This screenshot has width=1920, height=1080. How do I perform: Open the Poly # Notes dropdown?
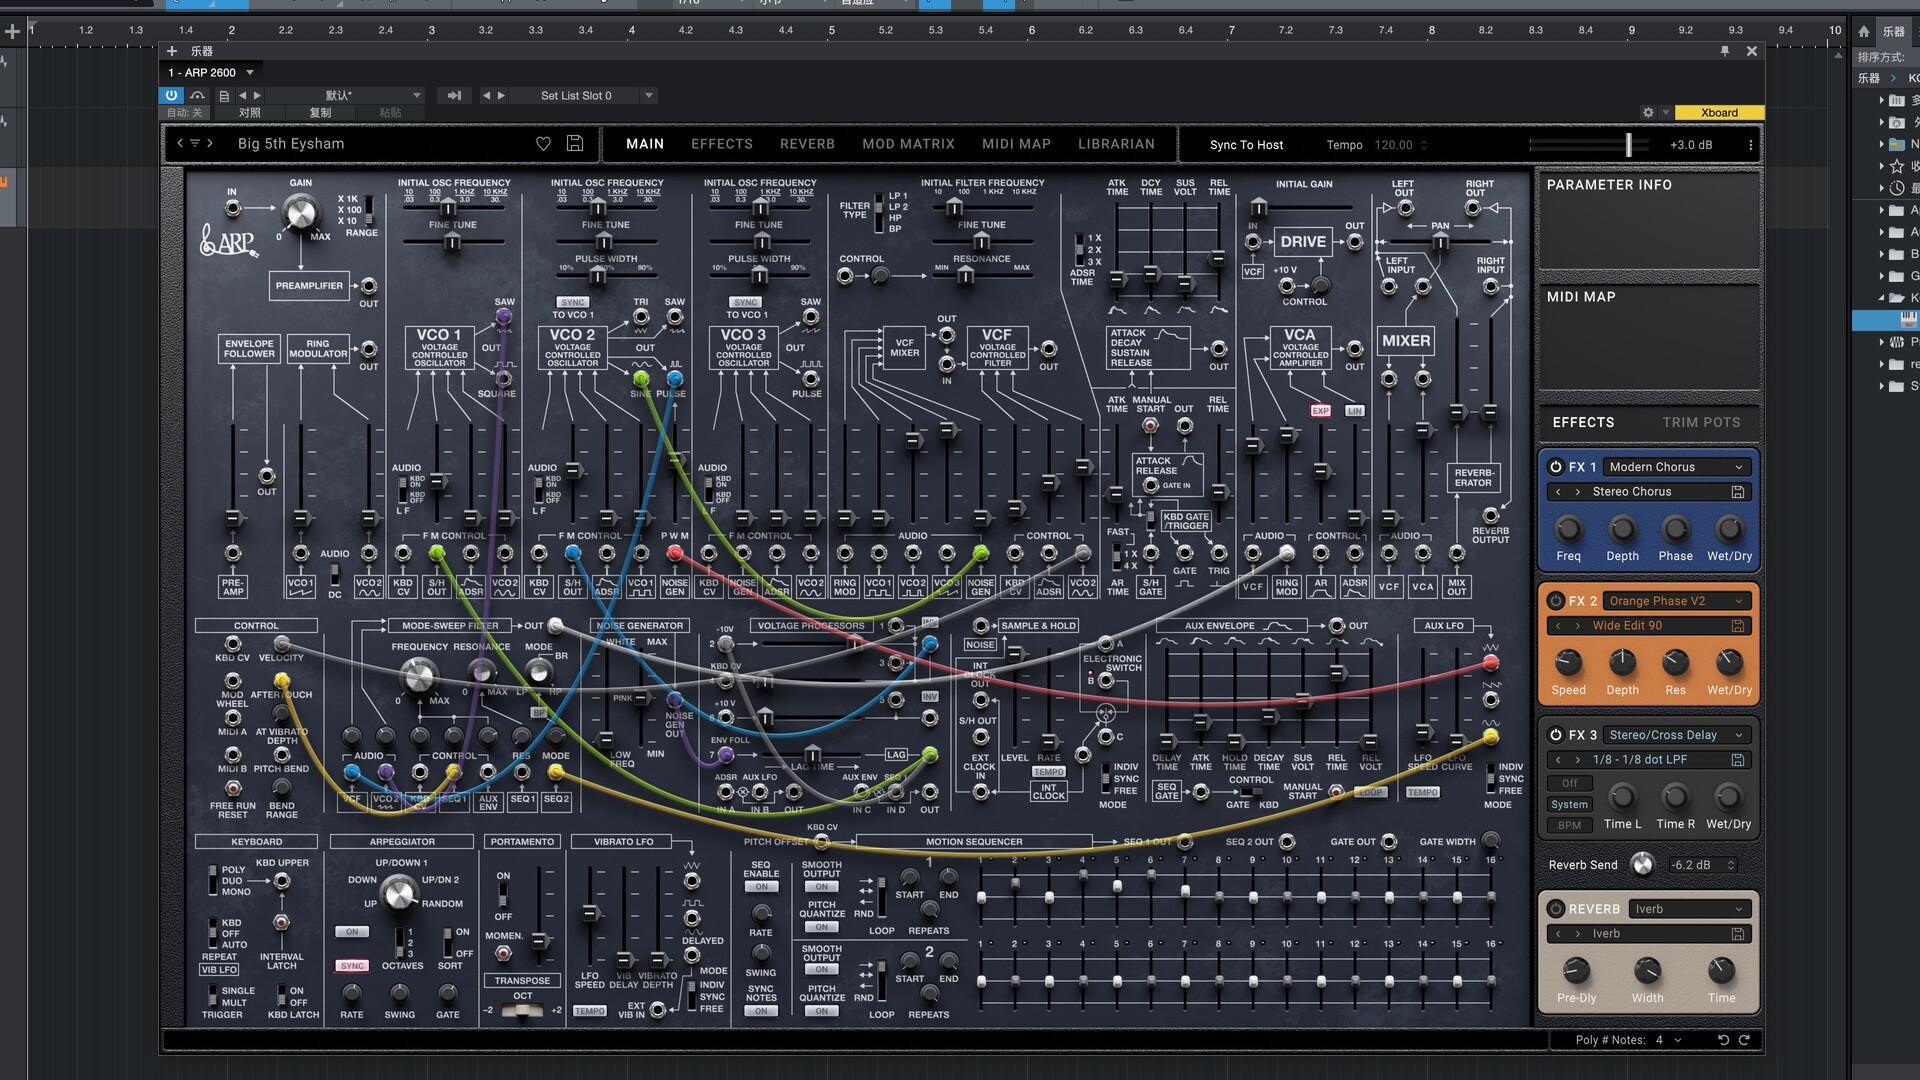[1677, 1040]
